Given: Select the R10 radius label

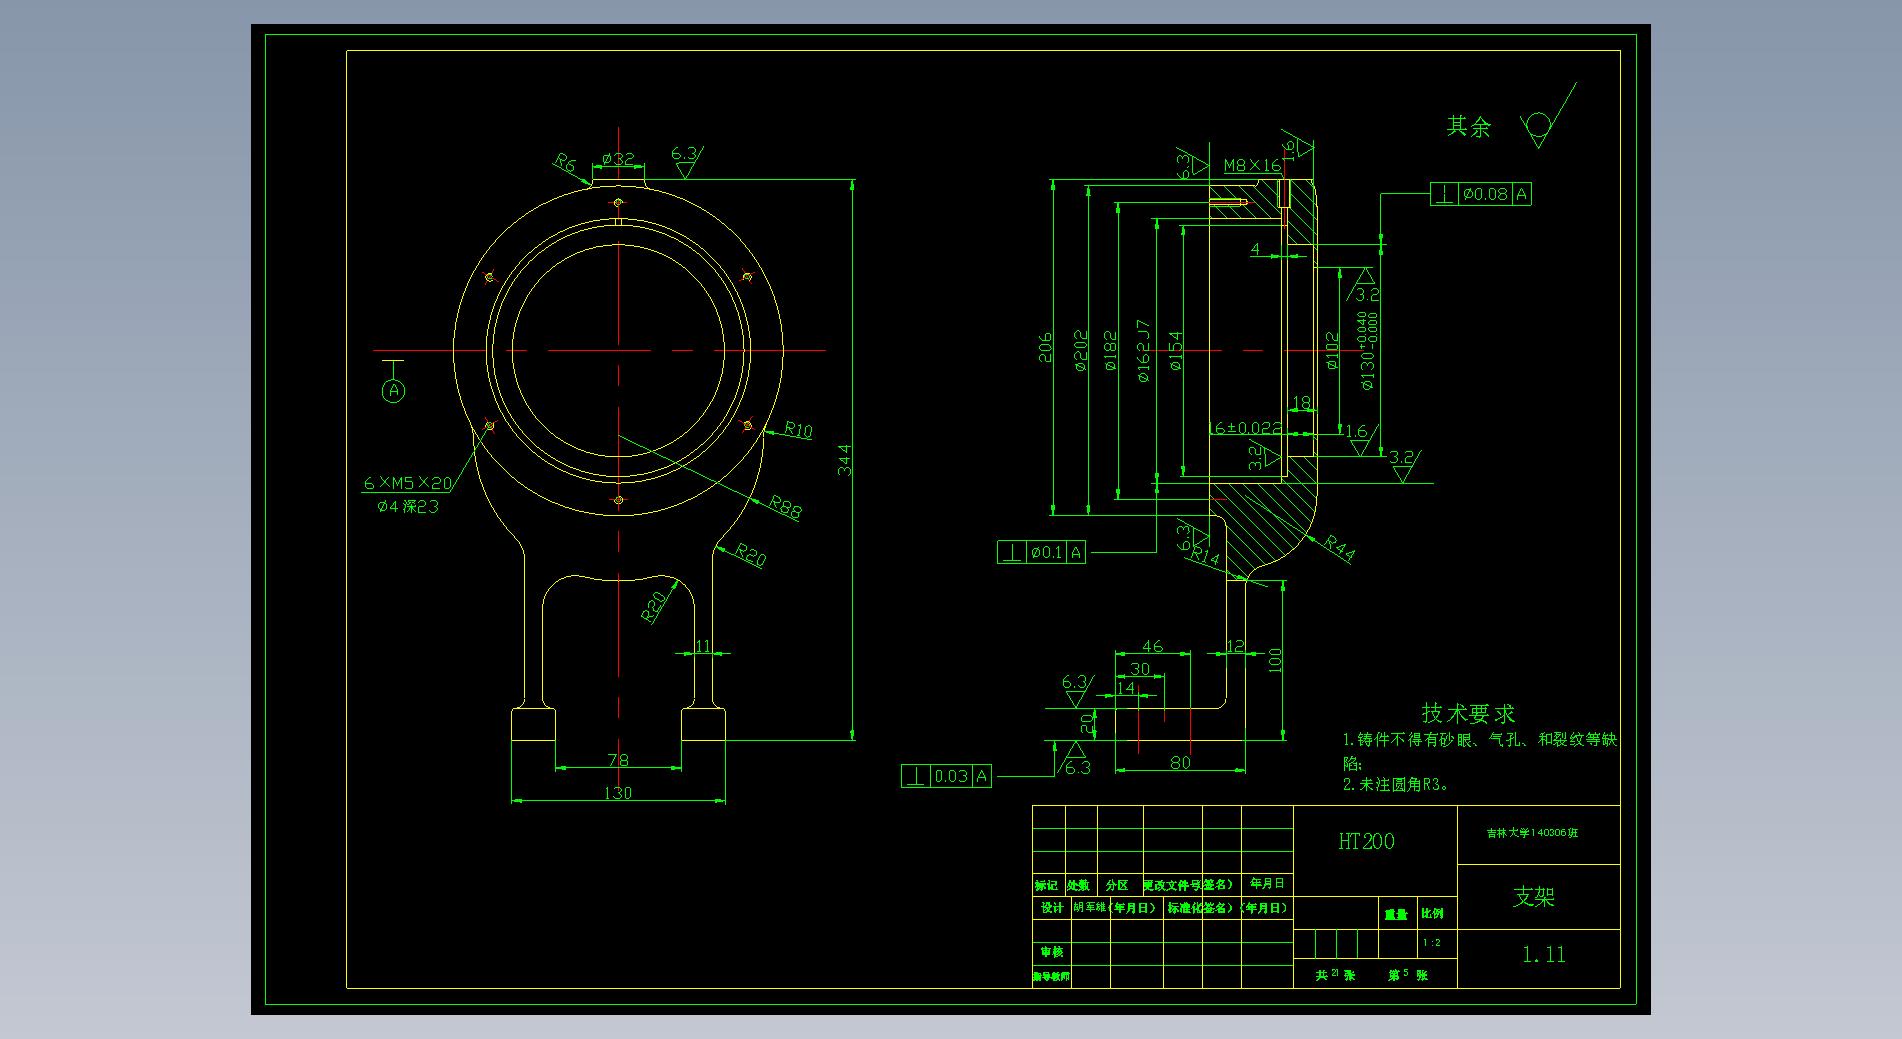Looking at the screenshot, I should pyautogui.click(x=798, y=430).
